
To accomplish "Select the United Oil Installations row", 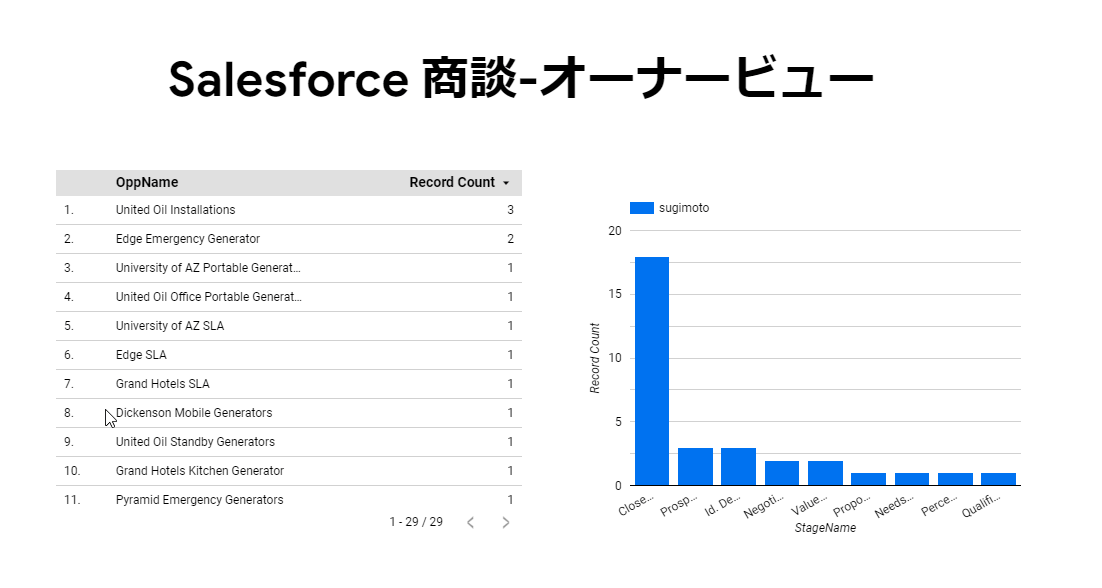I will 289,210.
